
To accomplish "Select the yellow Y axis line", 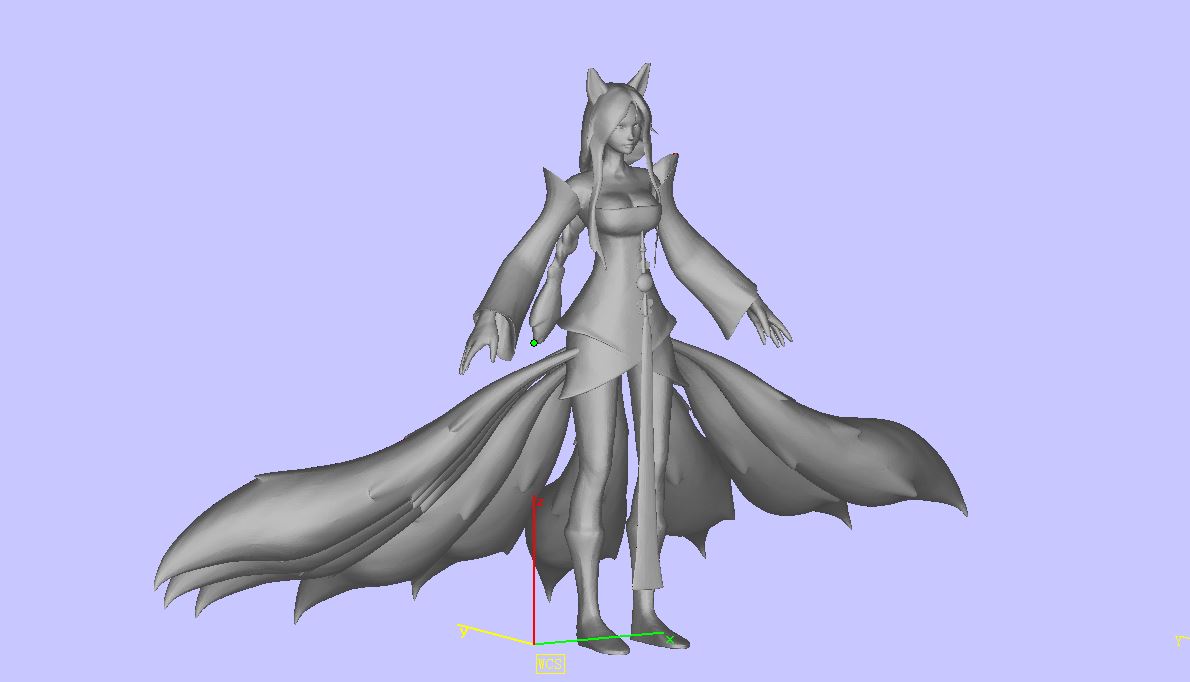I will pyautogui.click(x=500, y=636).
